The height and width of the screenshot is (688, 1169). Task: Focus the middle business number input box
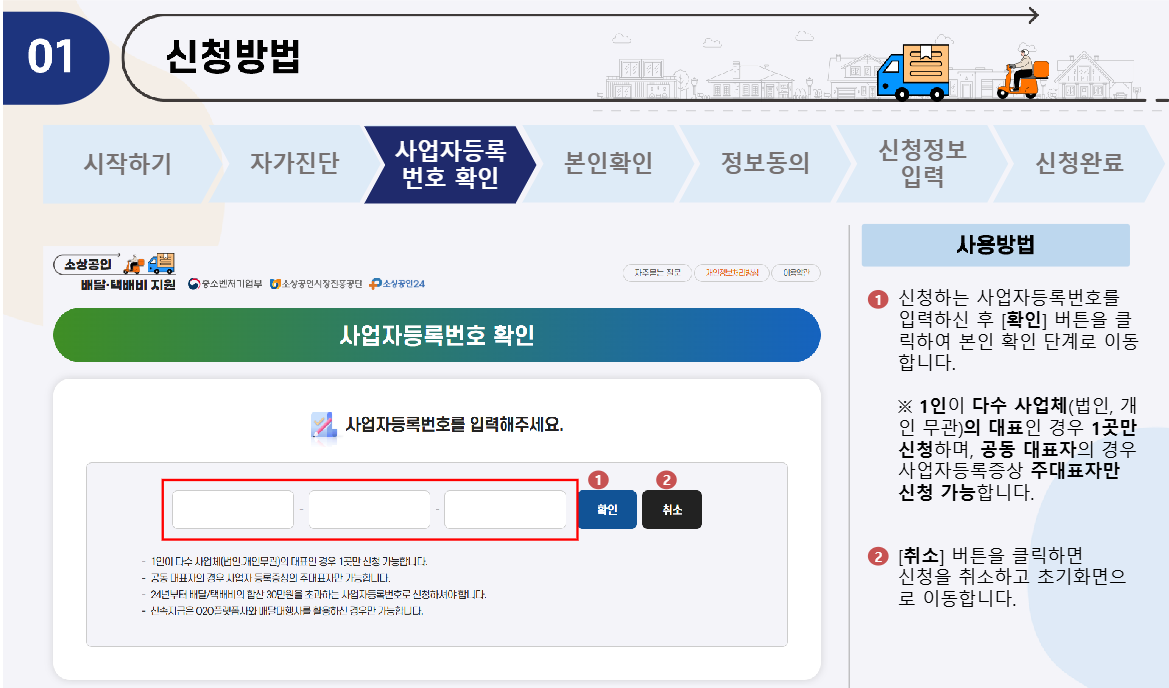click(x=369, y=509)
